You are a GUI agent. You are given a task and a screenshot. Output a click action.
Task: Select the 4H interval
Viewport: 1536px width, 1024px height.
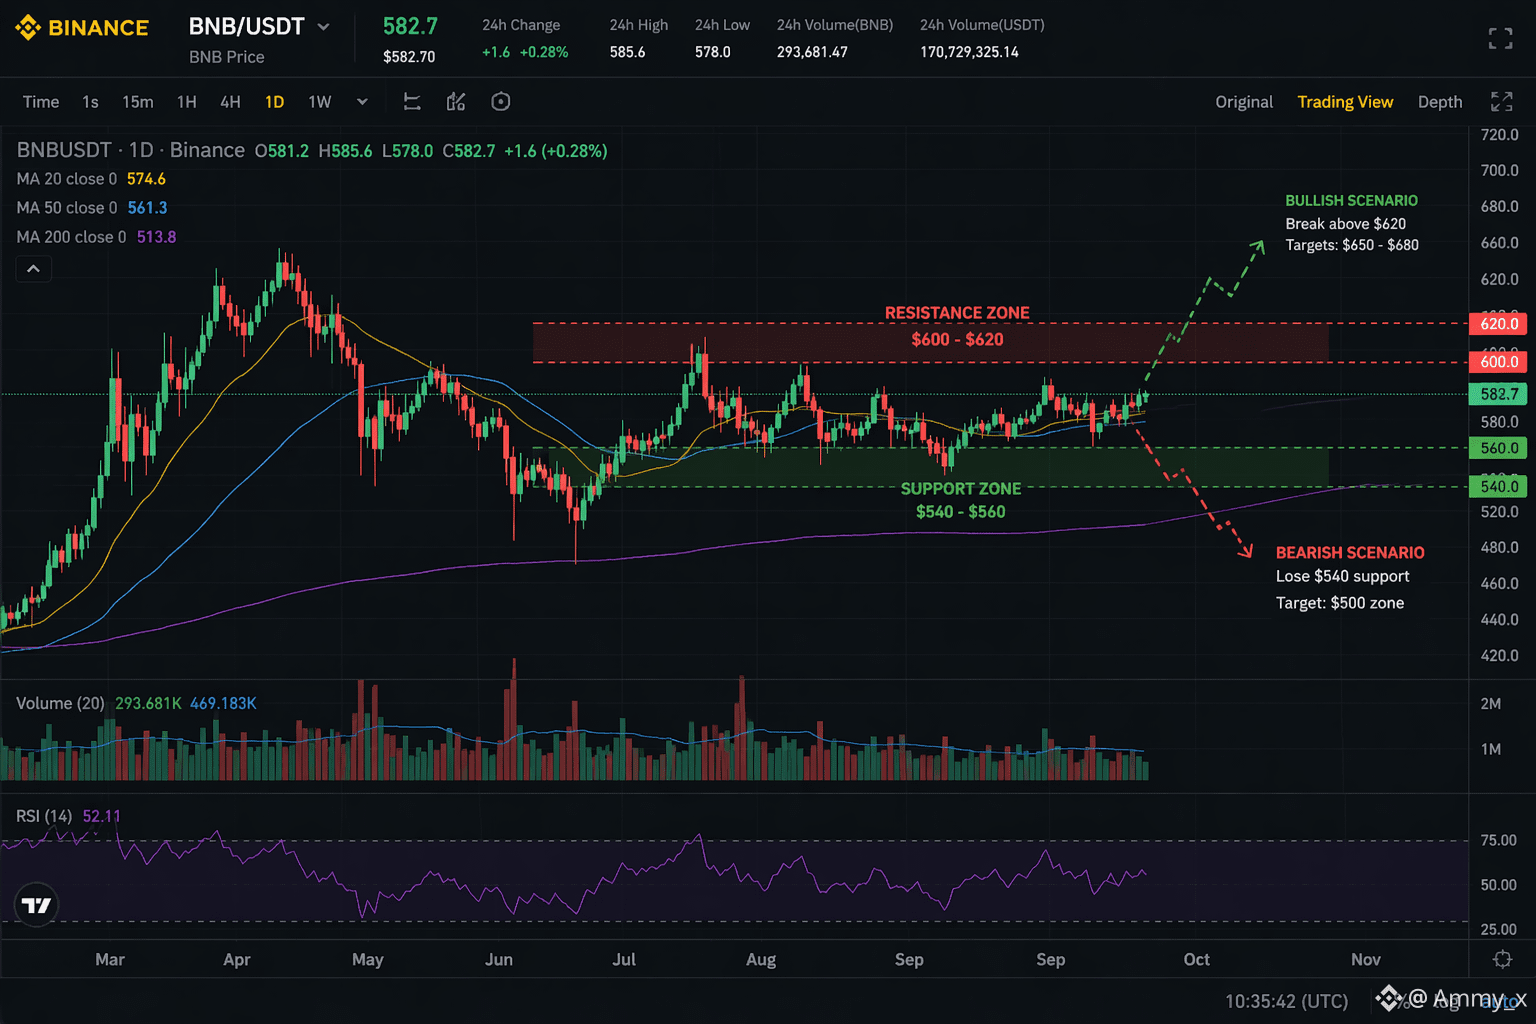pyautogui.click(x=230, y=102)
